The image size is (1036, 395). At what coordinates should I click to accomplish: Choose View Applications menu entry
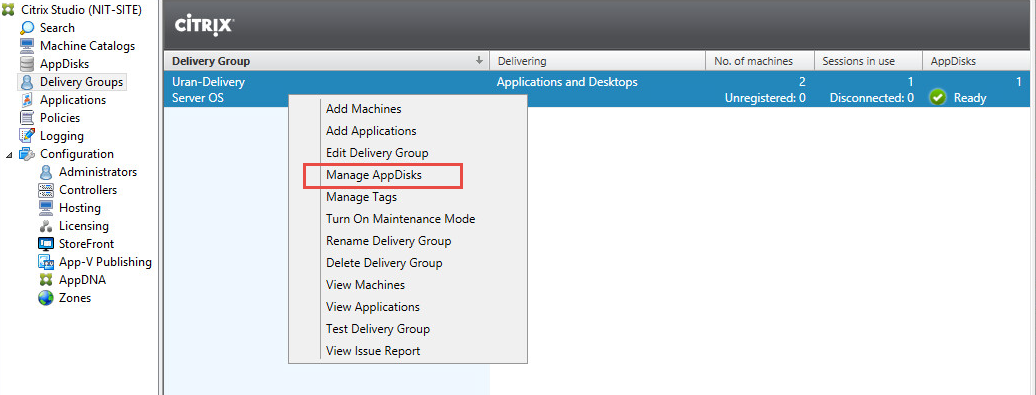[x=373, y=306]
